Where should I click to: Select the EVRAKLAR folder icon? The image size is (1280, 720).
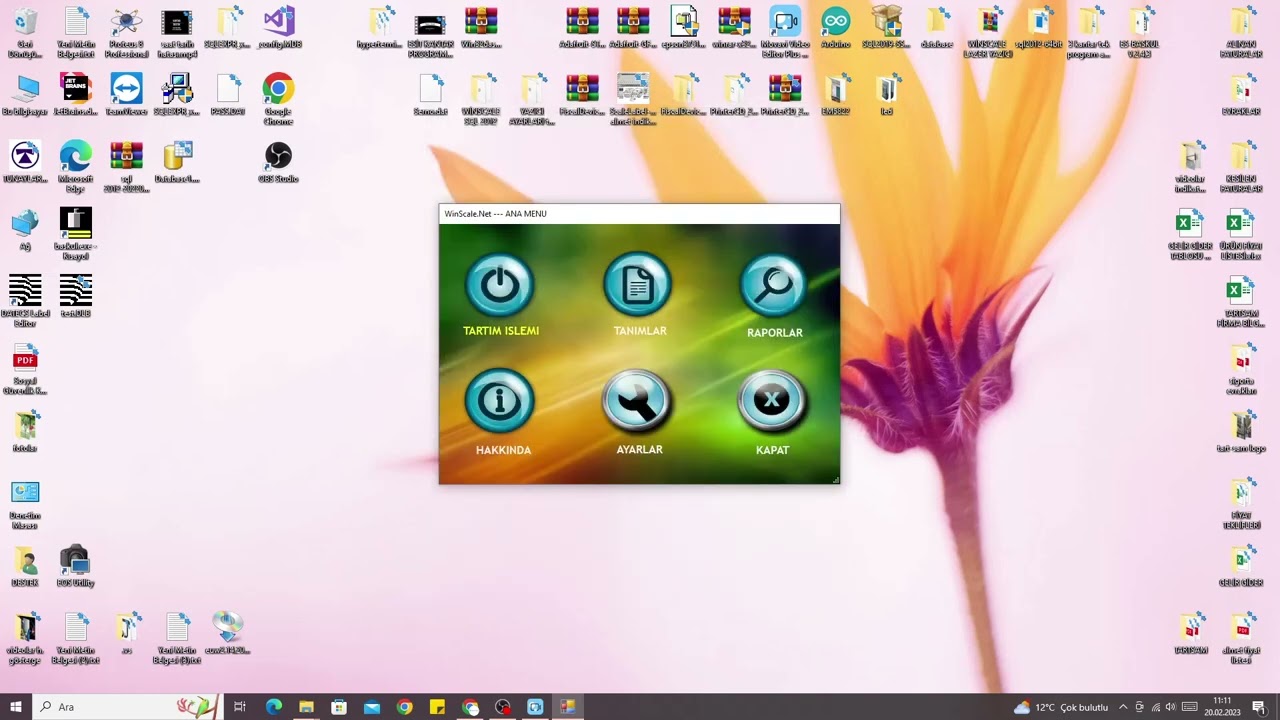click(x=1241, y=94)
